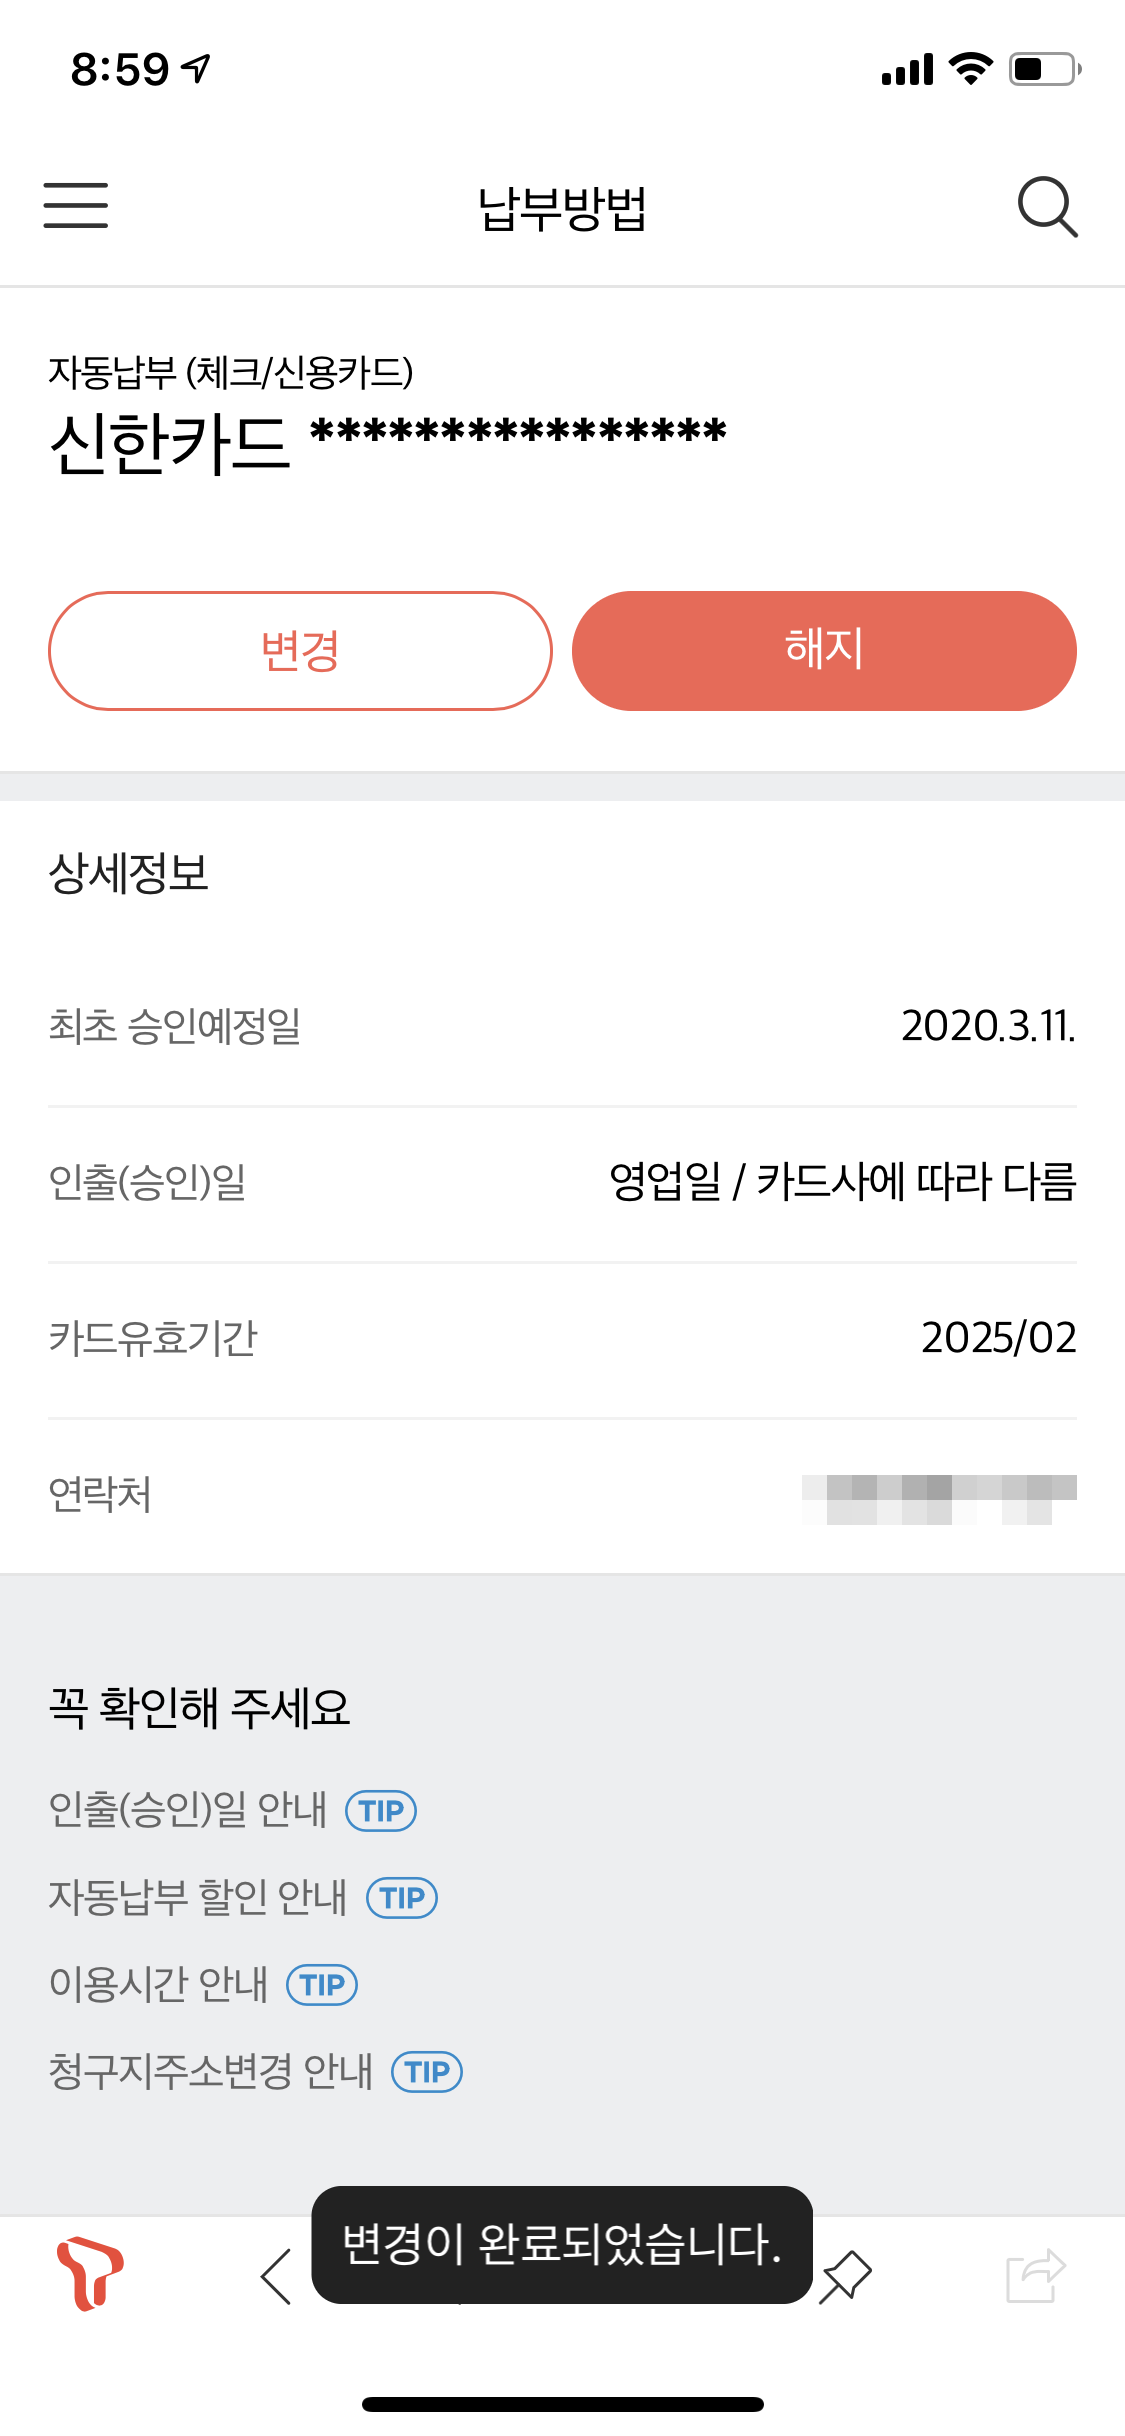Tap the 변경이 완료되었습니다 toast message
The width and height of the screenshot is (1125, 2436).
click(562, 2245)
